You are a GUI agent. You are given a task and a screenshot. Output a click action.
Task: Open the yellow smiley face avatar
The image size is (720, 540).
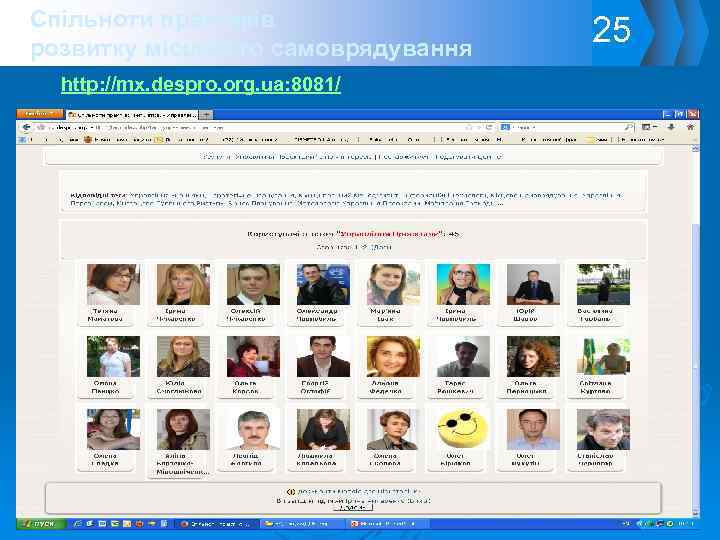click(463, 429)
